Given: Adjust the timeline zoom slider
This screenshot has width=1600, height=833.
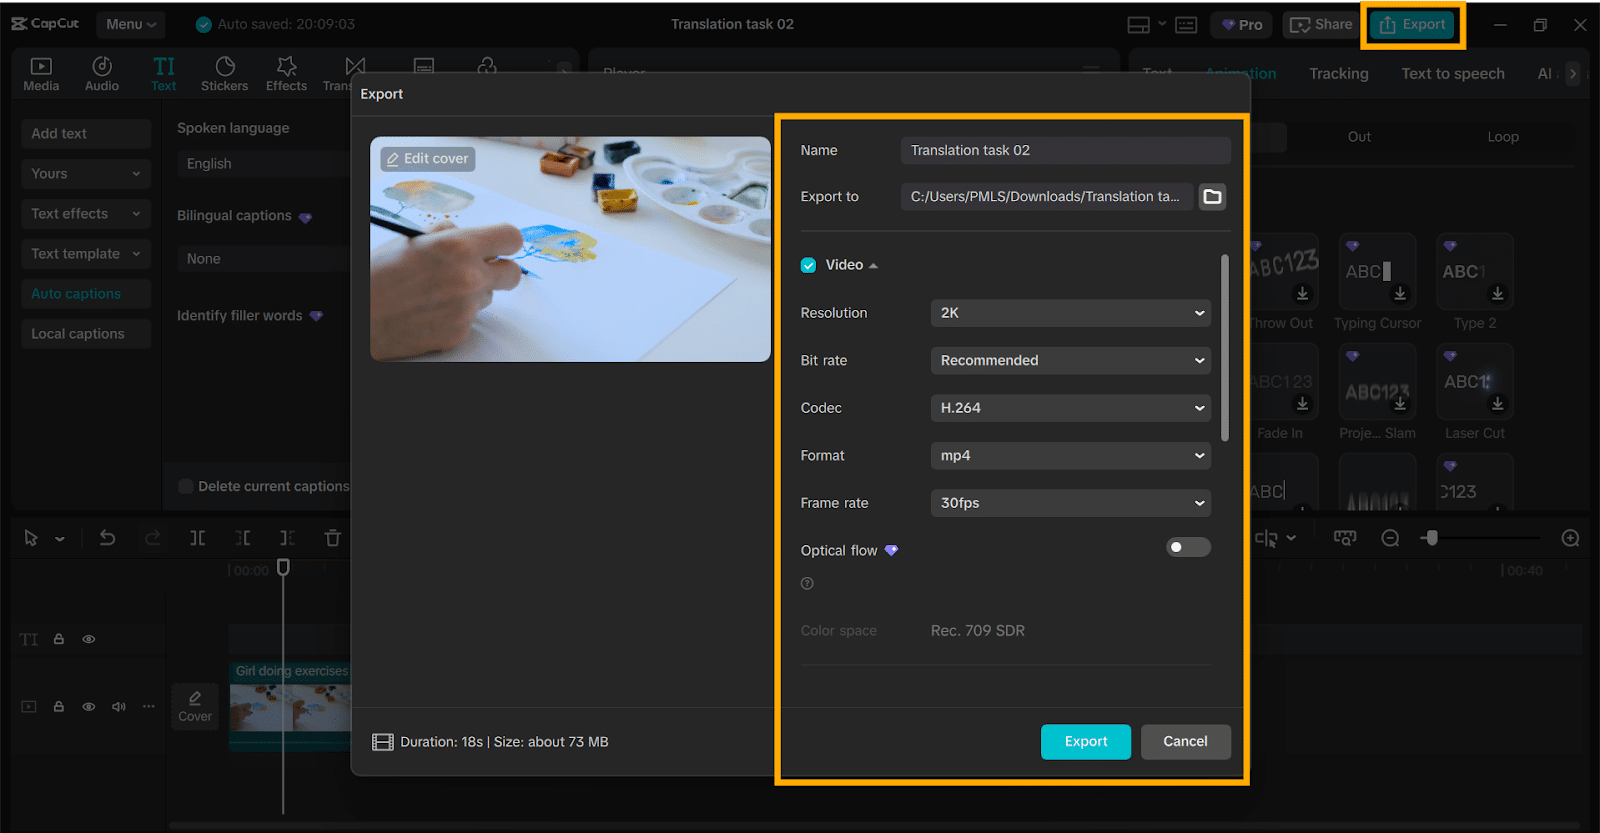Looking at the screenshot, I should 1431,538.
